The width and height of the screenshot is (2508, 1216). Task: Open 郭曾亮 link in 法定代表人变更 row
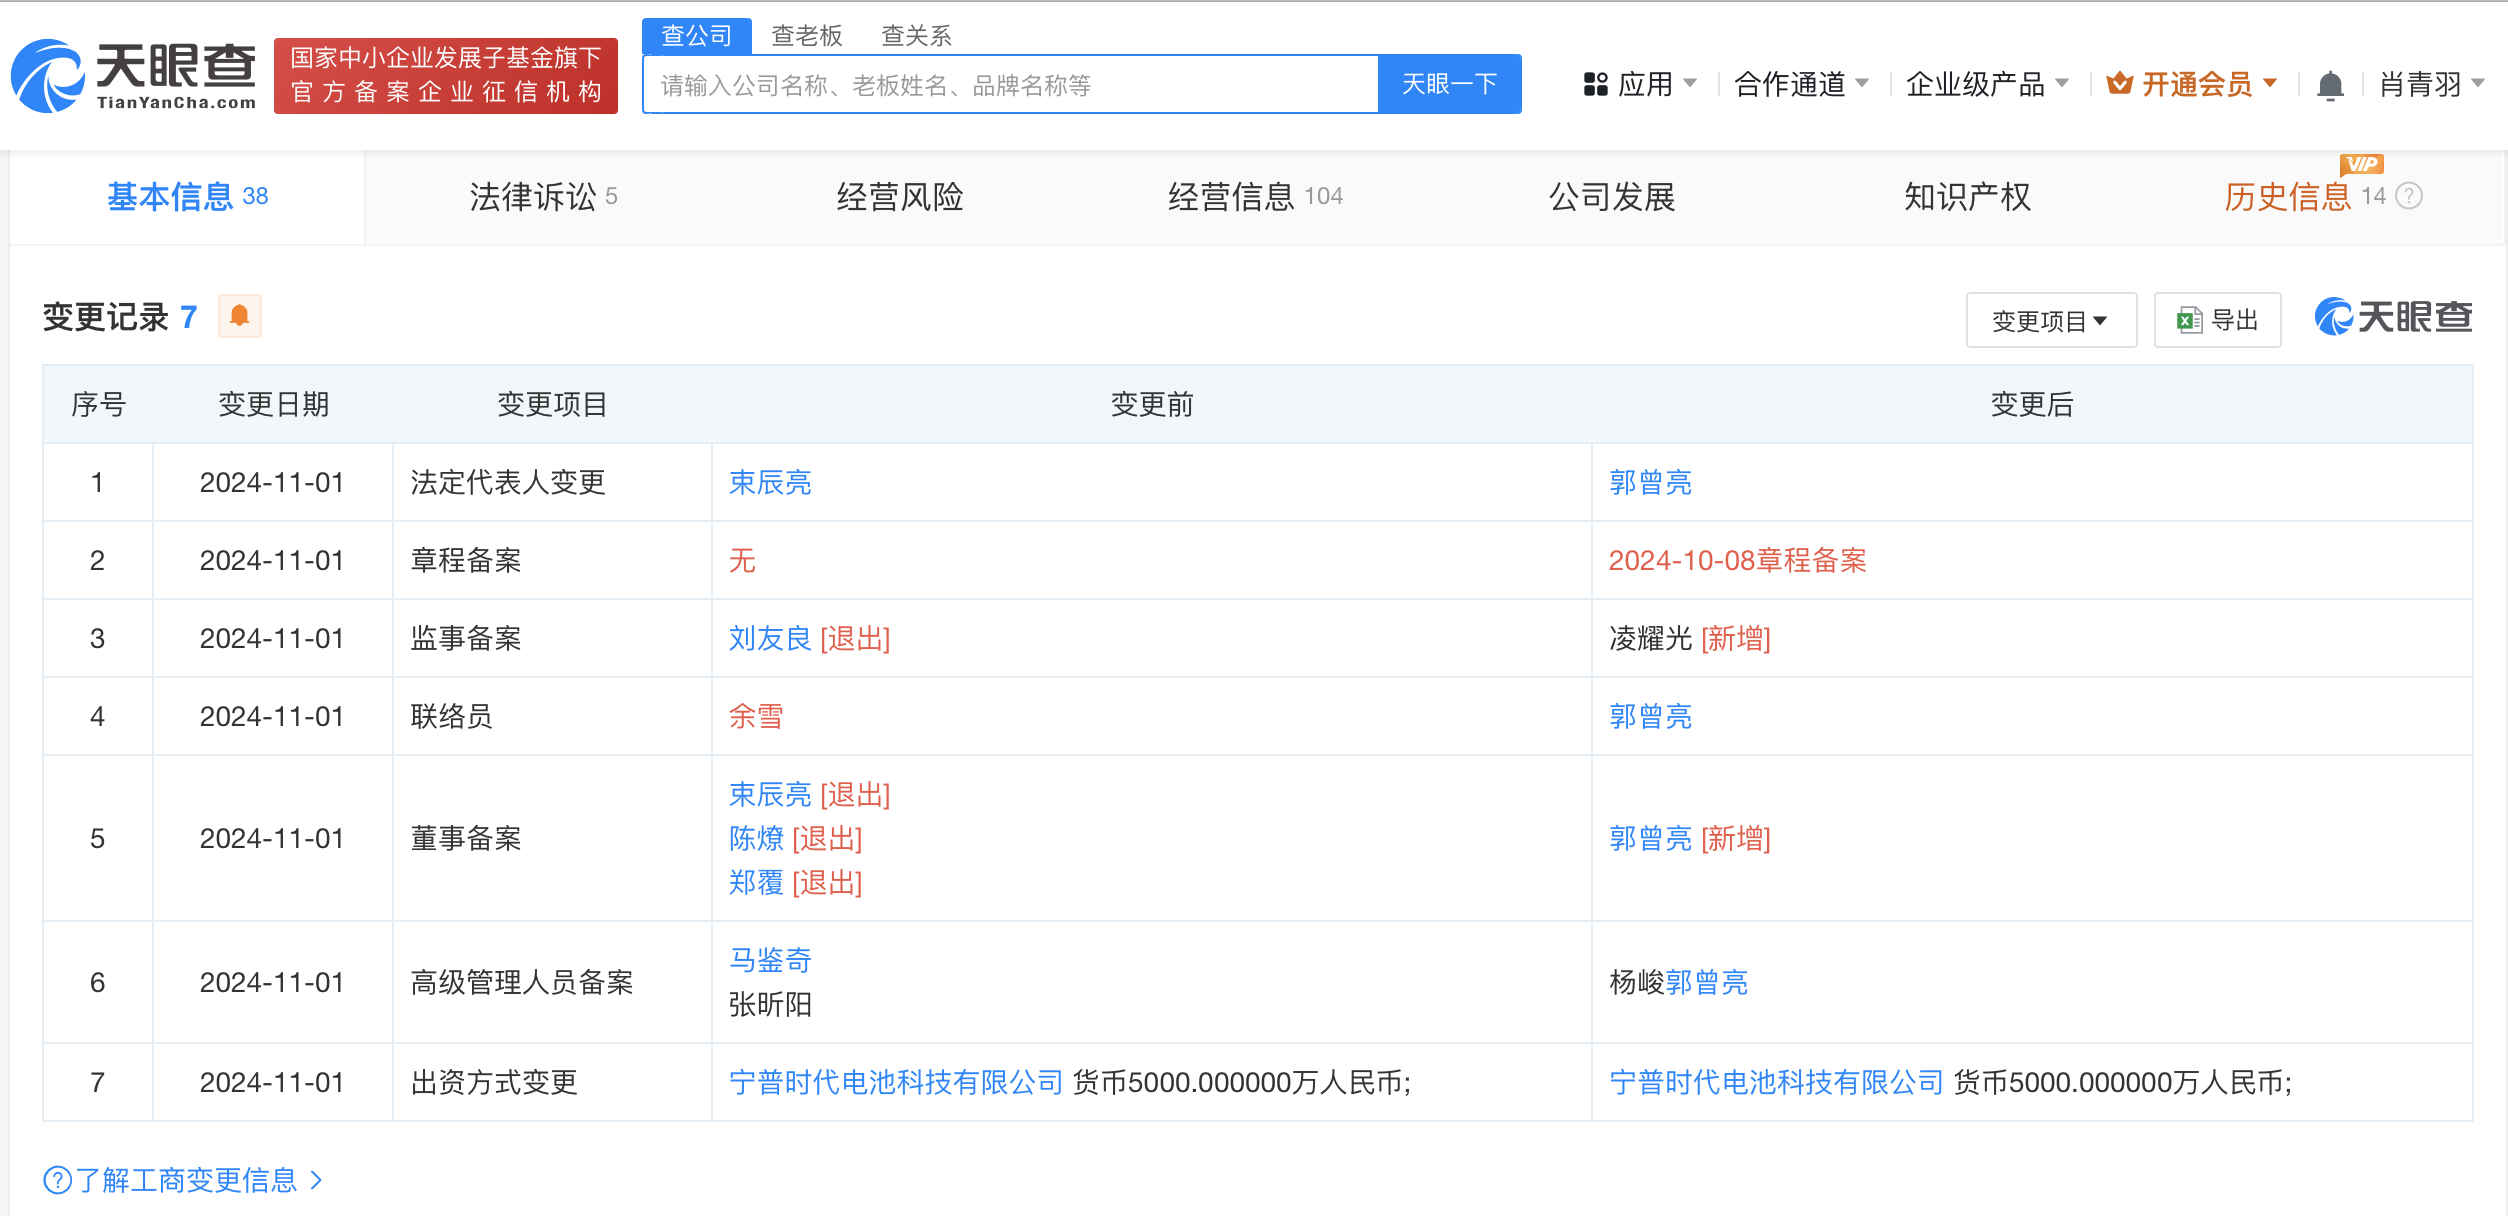(1650, 482)
